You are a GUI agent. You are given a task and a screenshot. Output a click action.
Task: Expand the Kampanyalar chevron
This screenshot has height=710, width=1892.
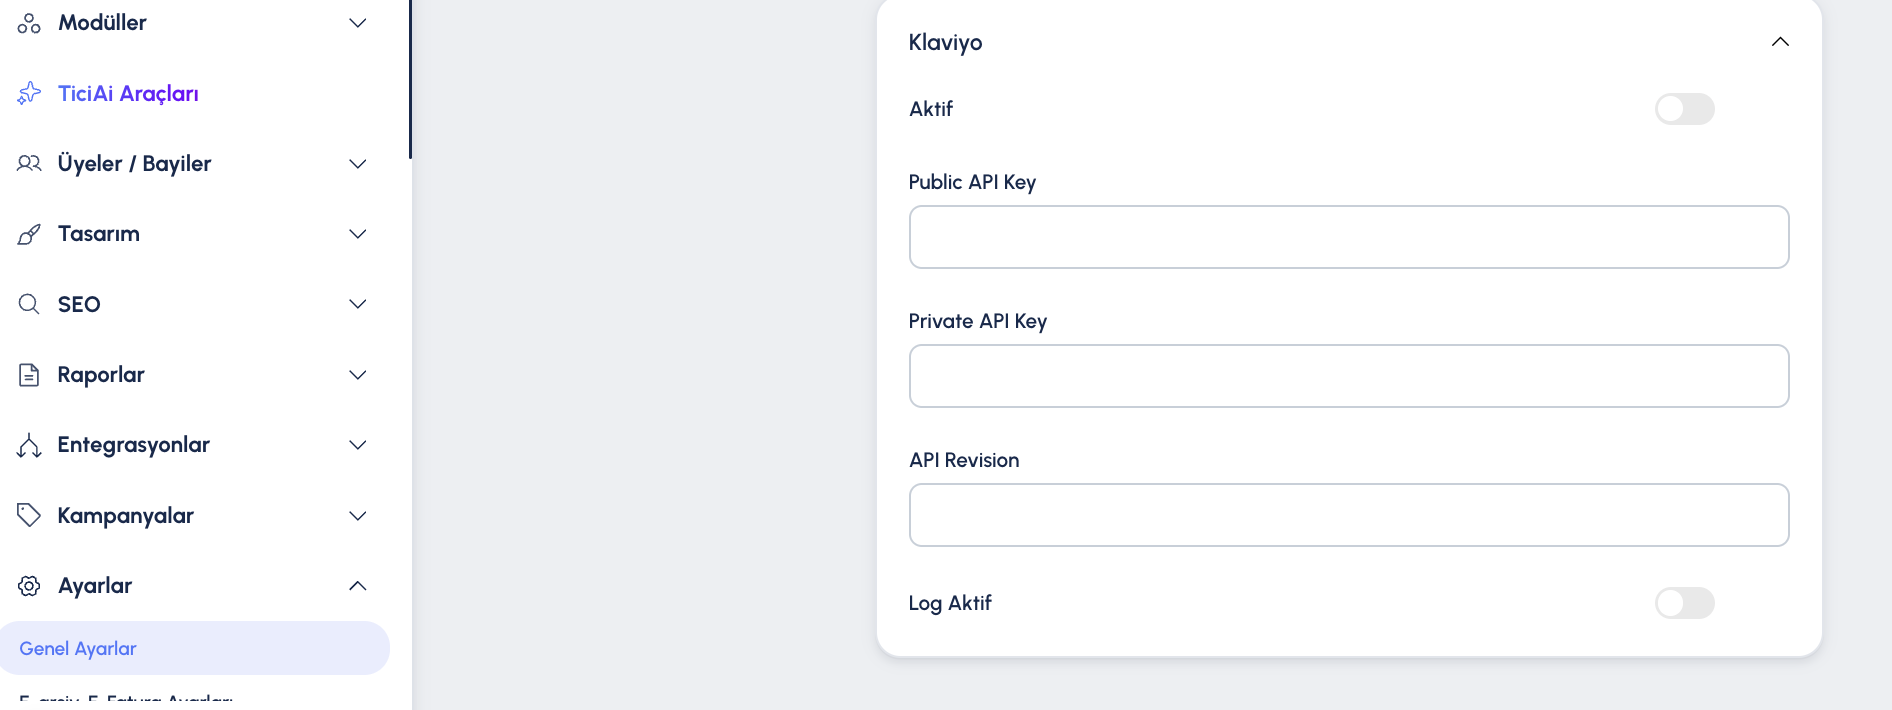tap(357, 516)
